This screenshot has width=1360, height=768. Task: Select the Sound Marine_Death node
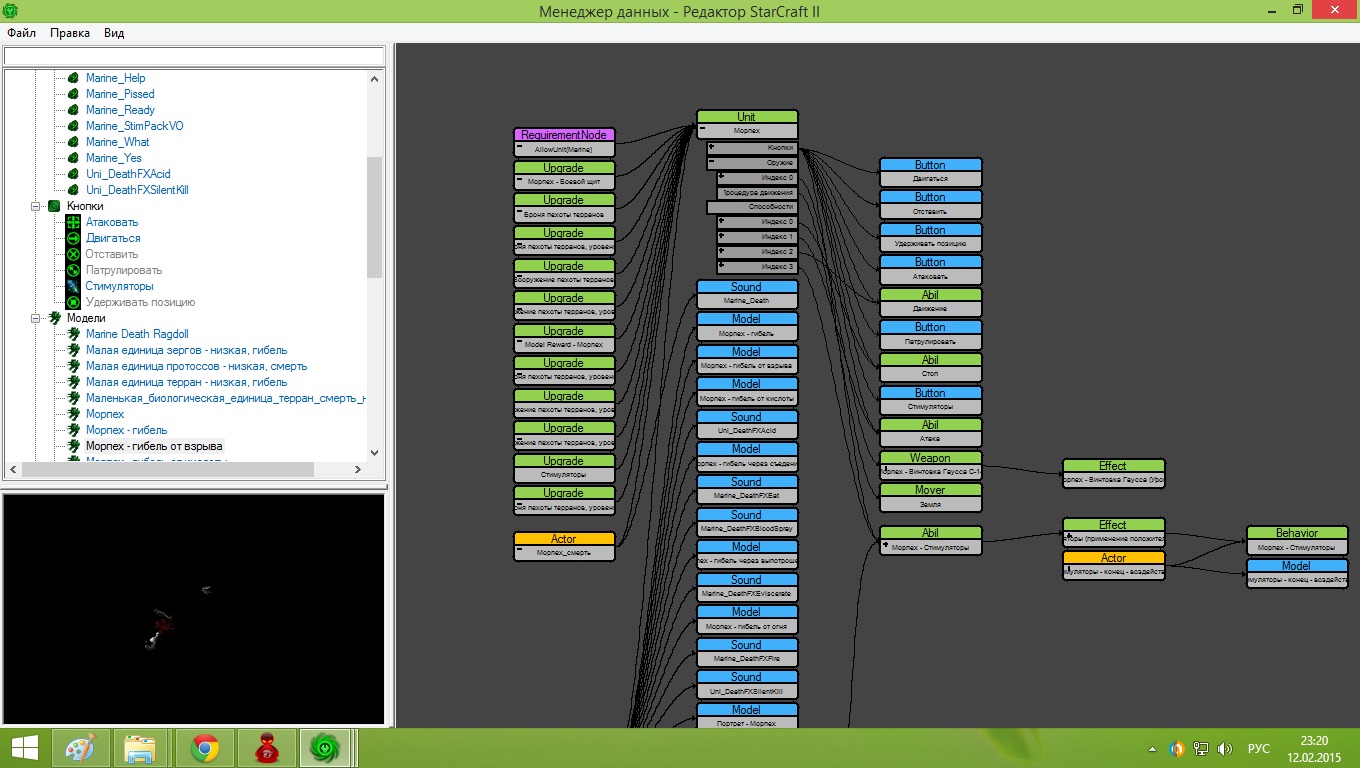[747, 294]
